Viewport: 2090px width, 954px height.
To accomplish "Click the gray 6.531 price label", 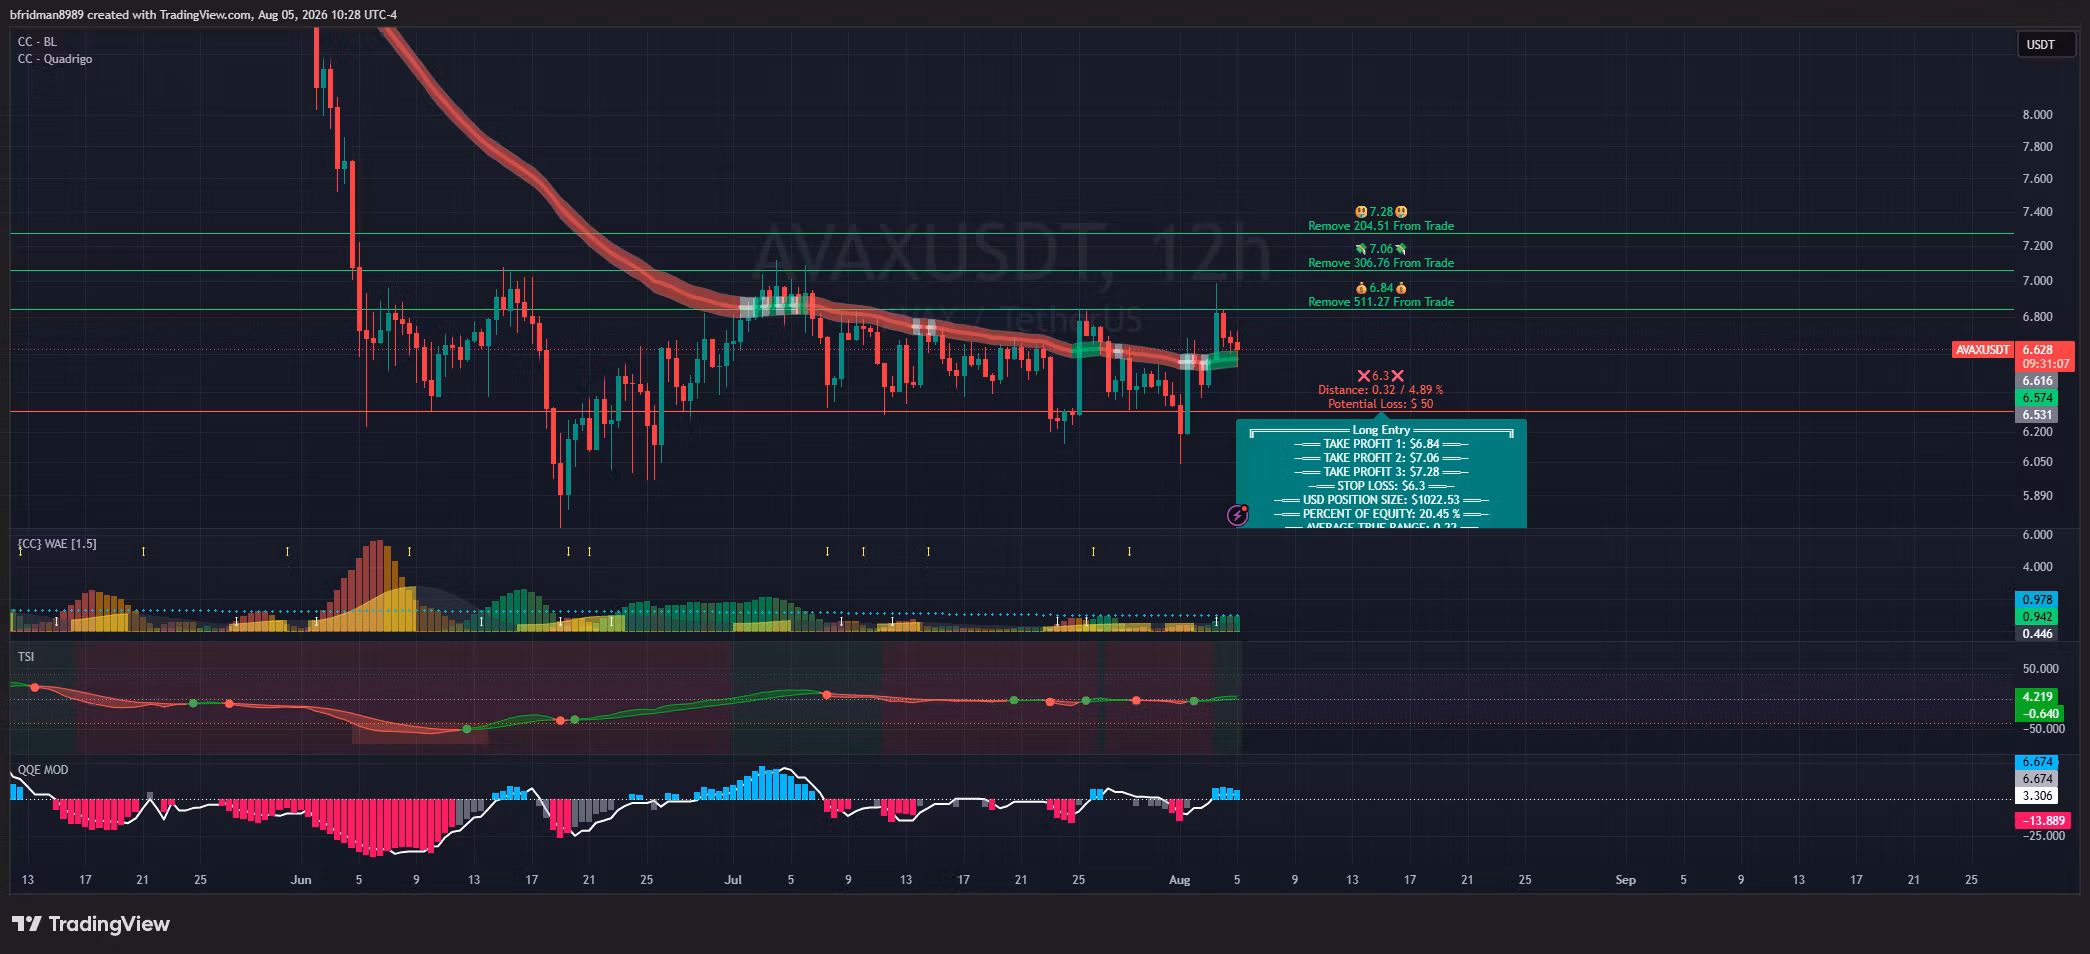I will point(2037,415).
